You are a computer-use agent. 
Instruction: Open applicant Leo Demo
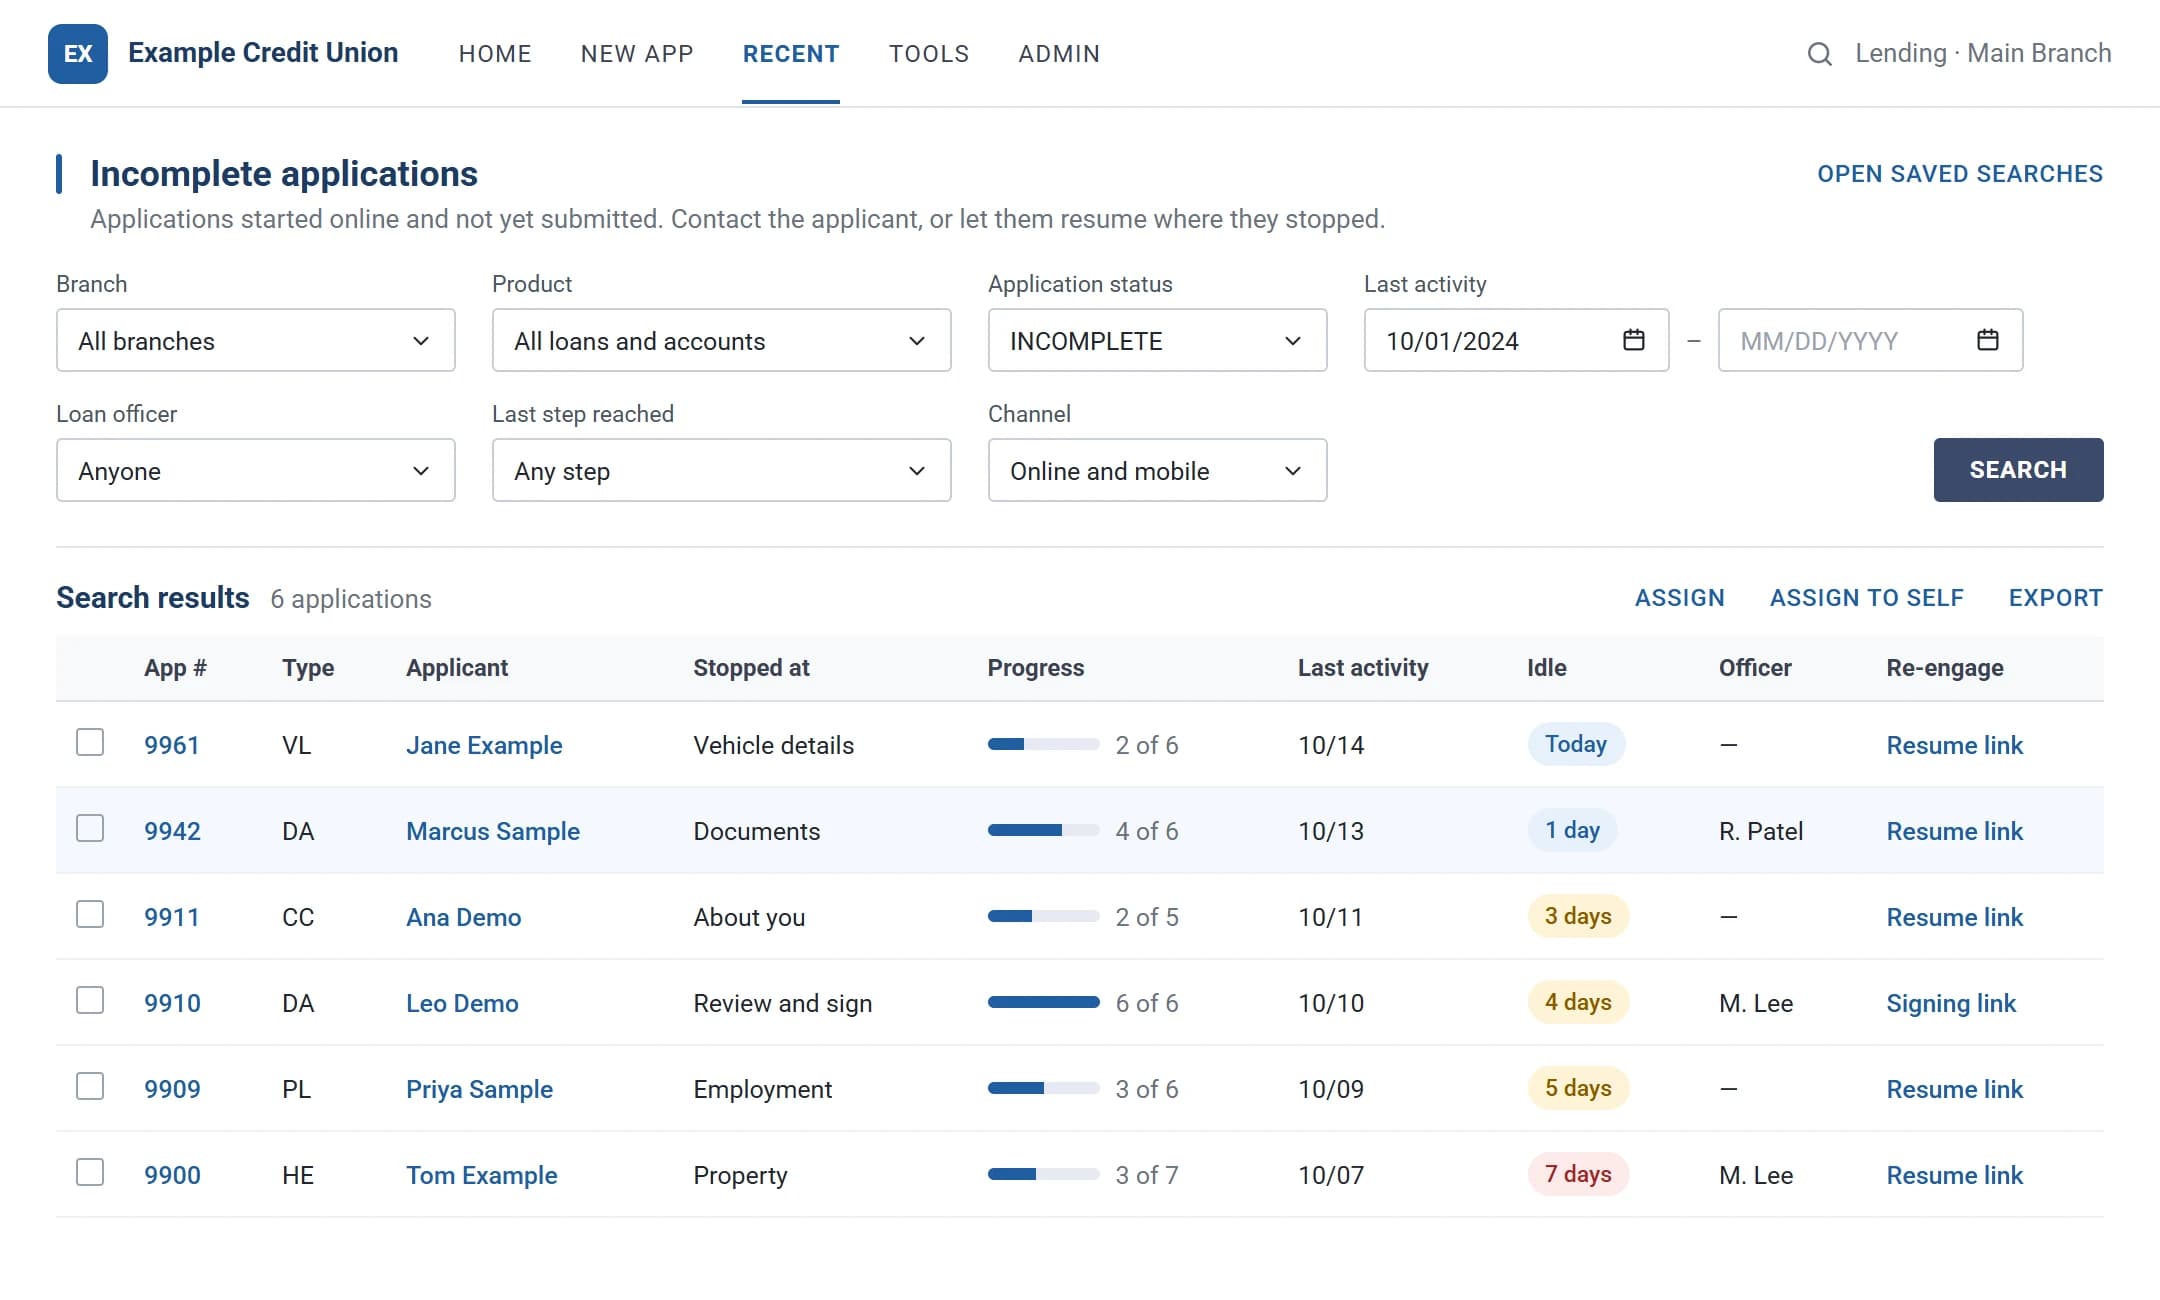[x=462, y=1003]
